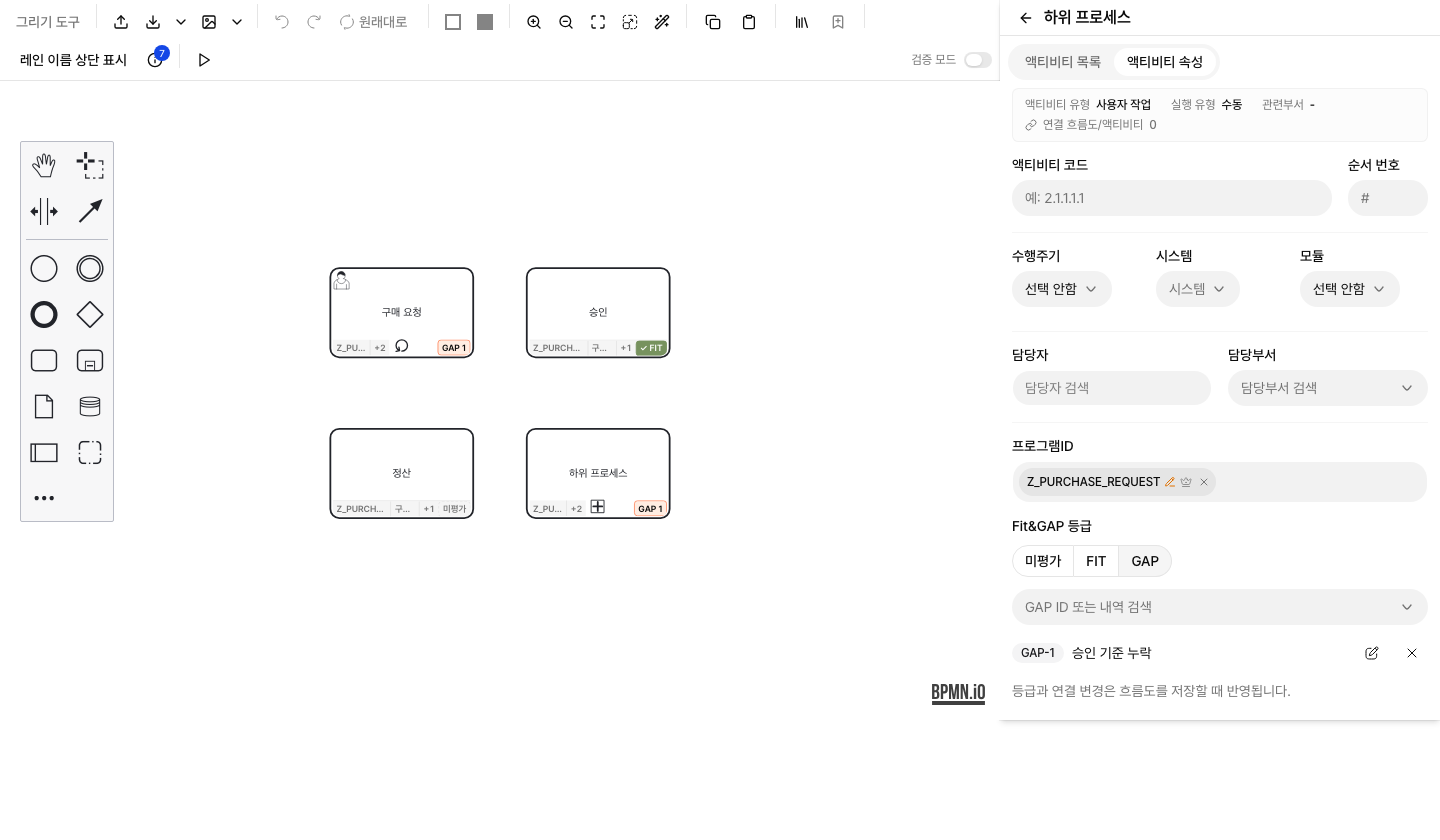The width and height of the screenshot is (1440, 840).
Task: Add an intermediate event double circle
Action: [90, 268]
